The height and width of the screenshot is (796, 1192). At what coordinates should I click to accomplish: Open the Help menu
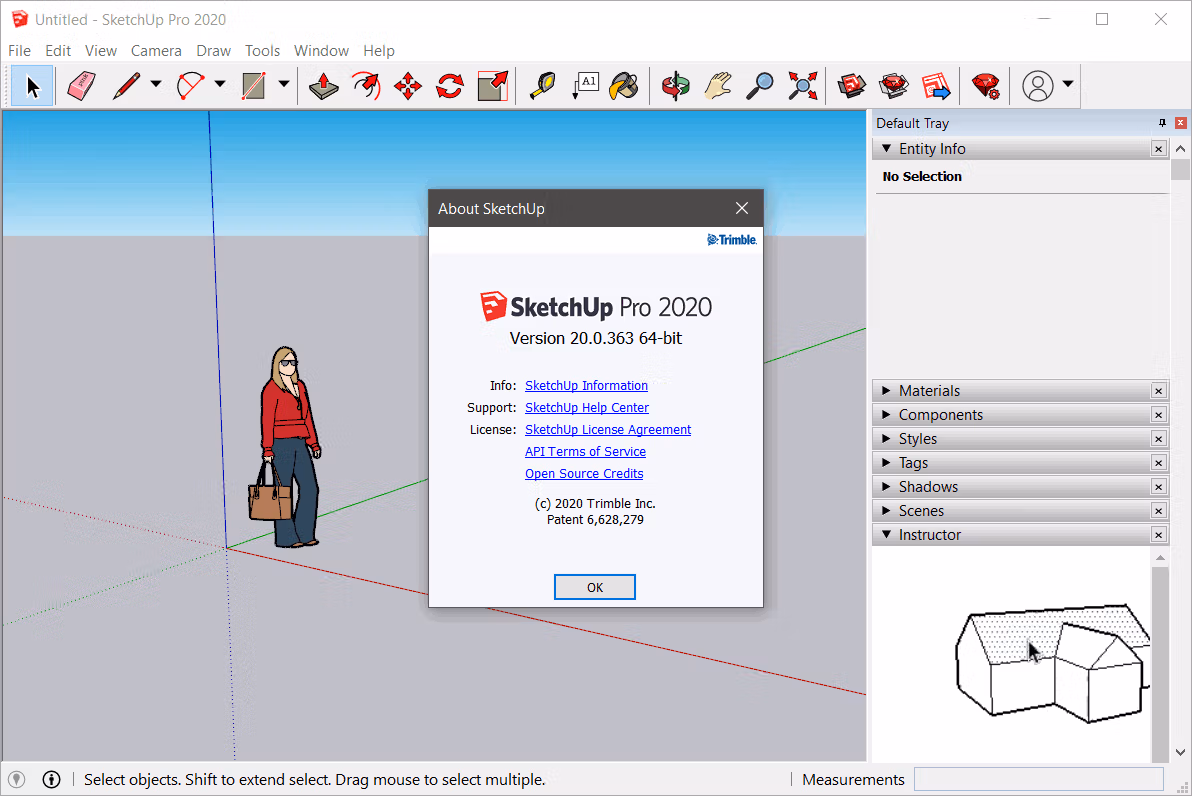(379, 51)
